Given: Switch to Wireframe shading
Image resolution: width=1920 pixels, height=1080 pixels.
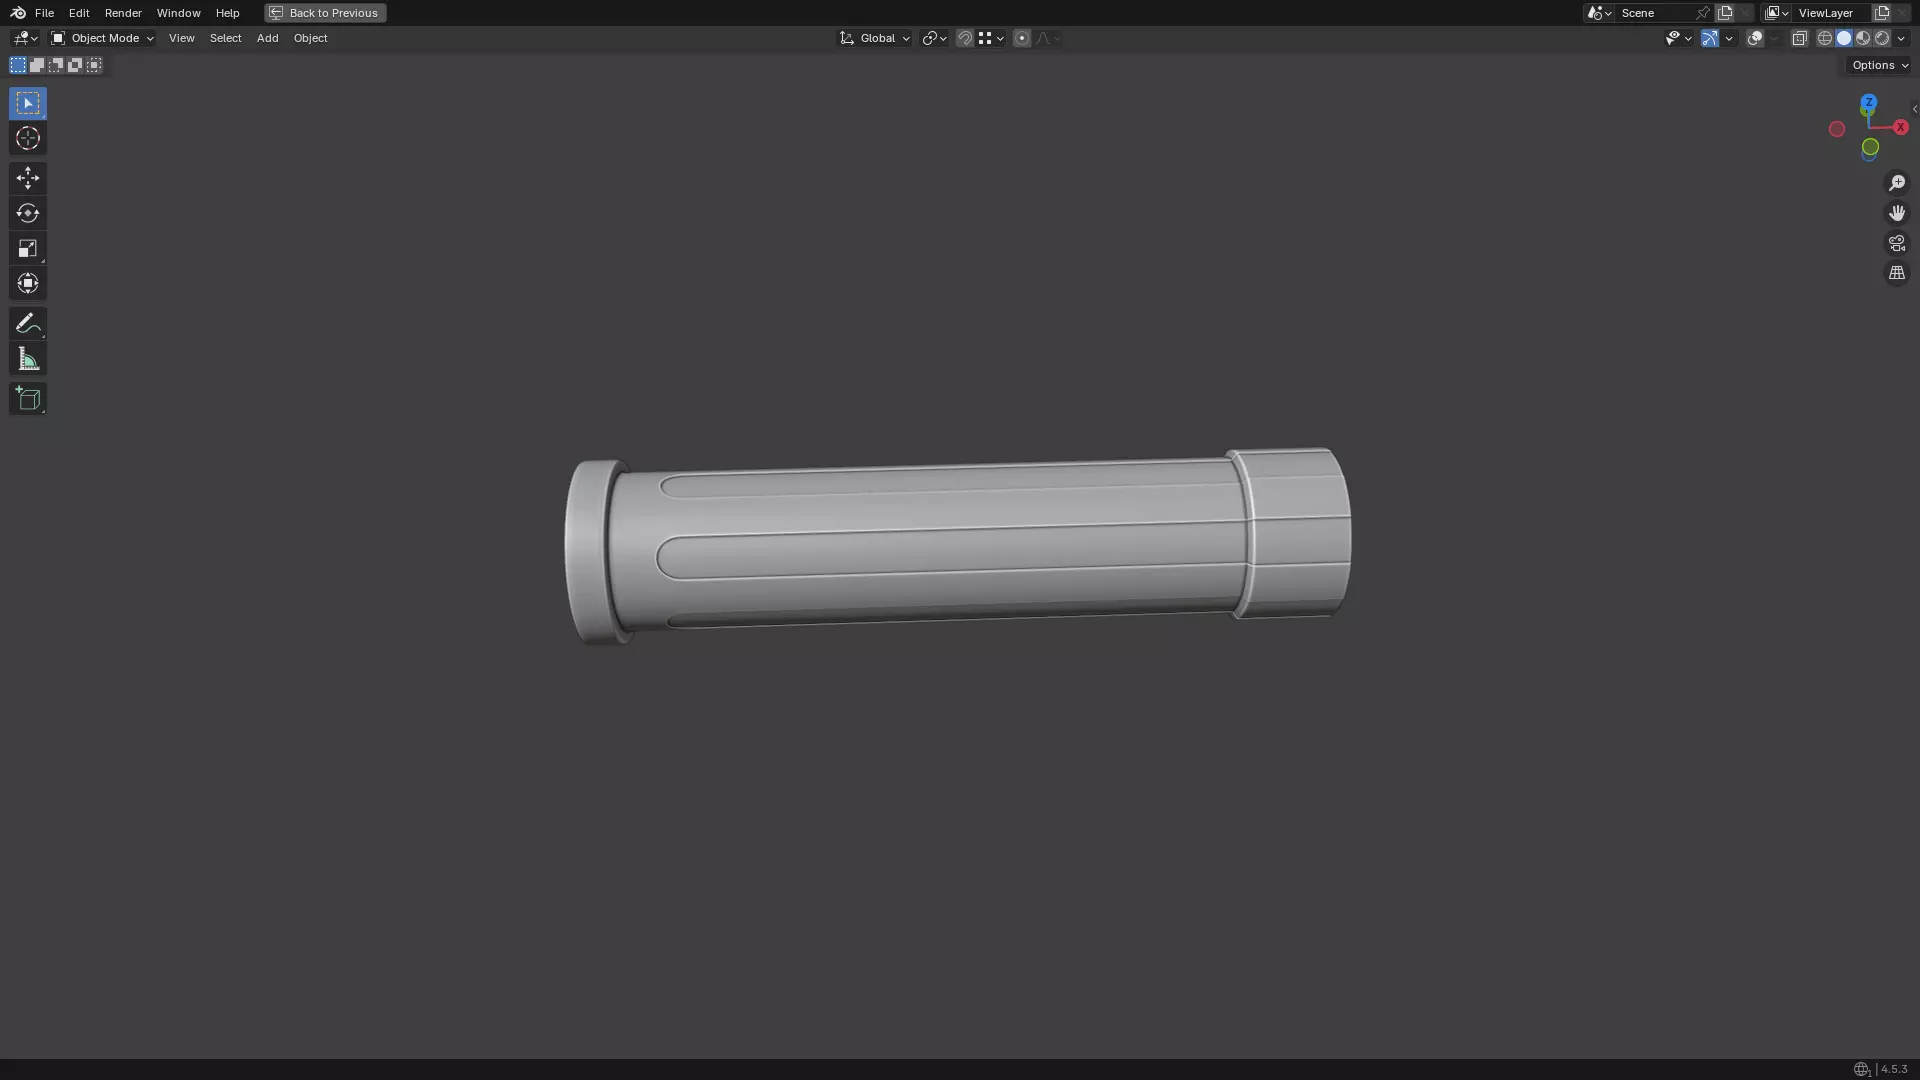Looking at the screenshot, I should tap(1825, 38).
